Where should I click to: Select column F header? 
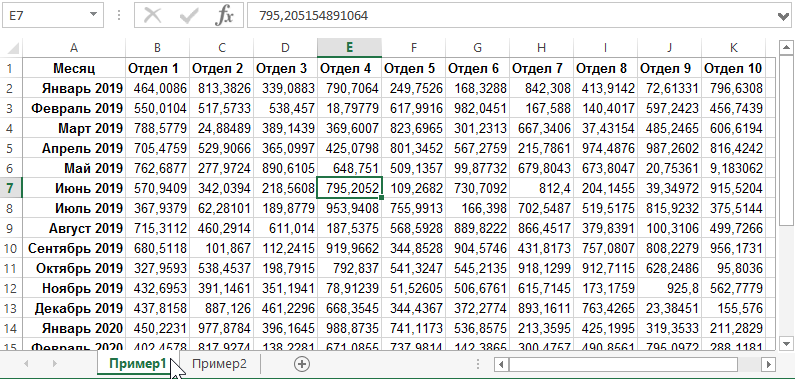[x=413, y=48]
